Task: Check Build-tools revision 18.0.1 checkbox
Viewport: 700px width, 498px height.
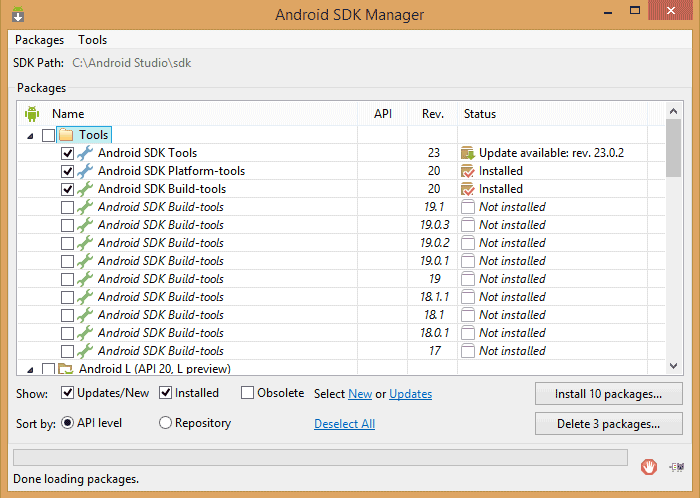Action: (67, 333)
